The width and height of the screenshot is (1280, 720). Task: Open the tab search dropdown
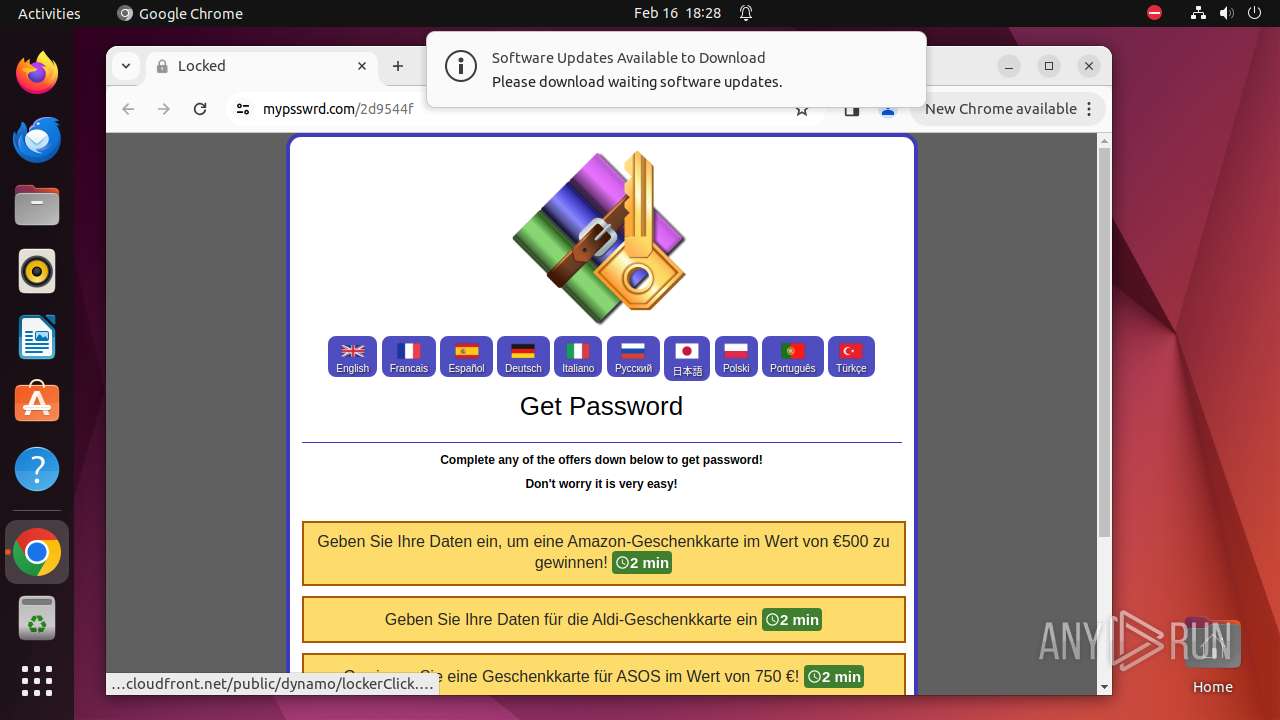(125, 66)
